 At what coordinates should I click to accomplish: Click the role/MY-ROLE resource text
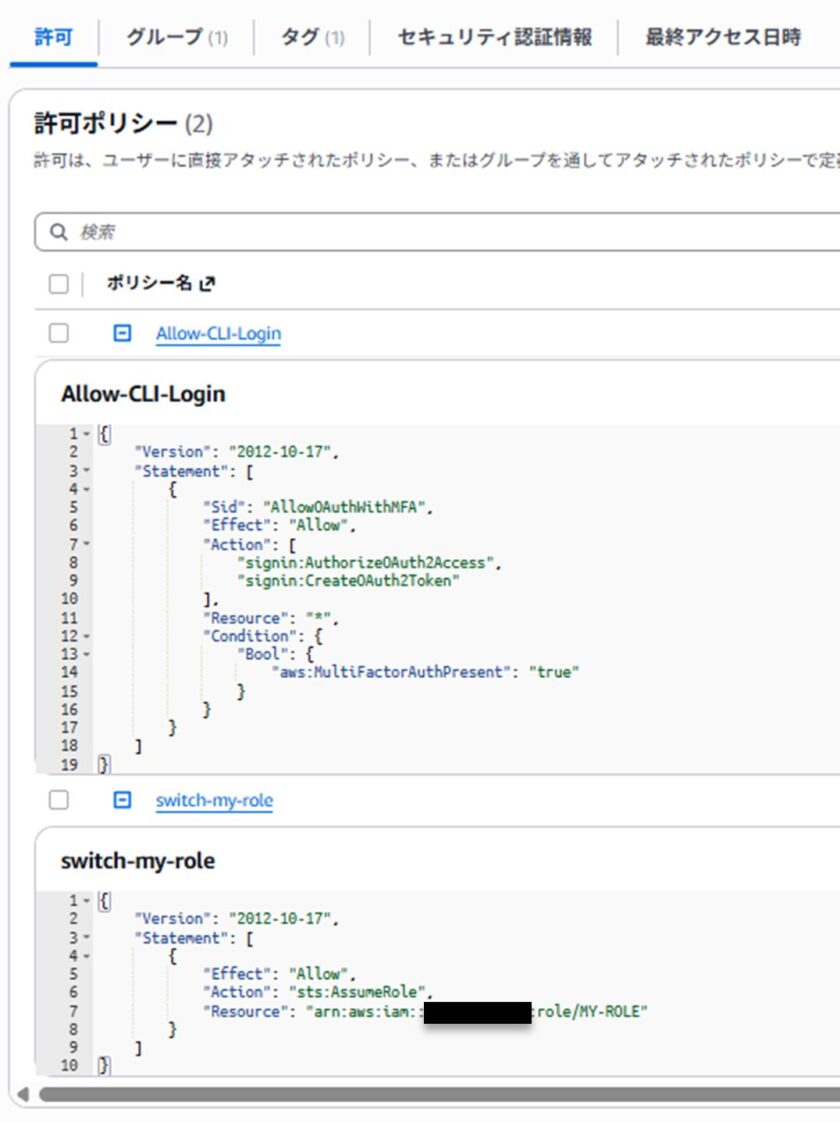point(592,1011)
